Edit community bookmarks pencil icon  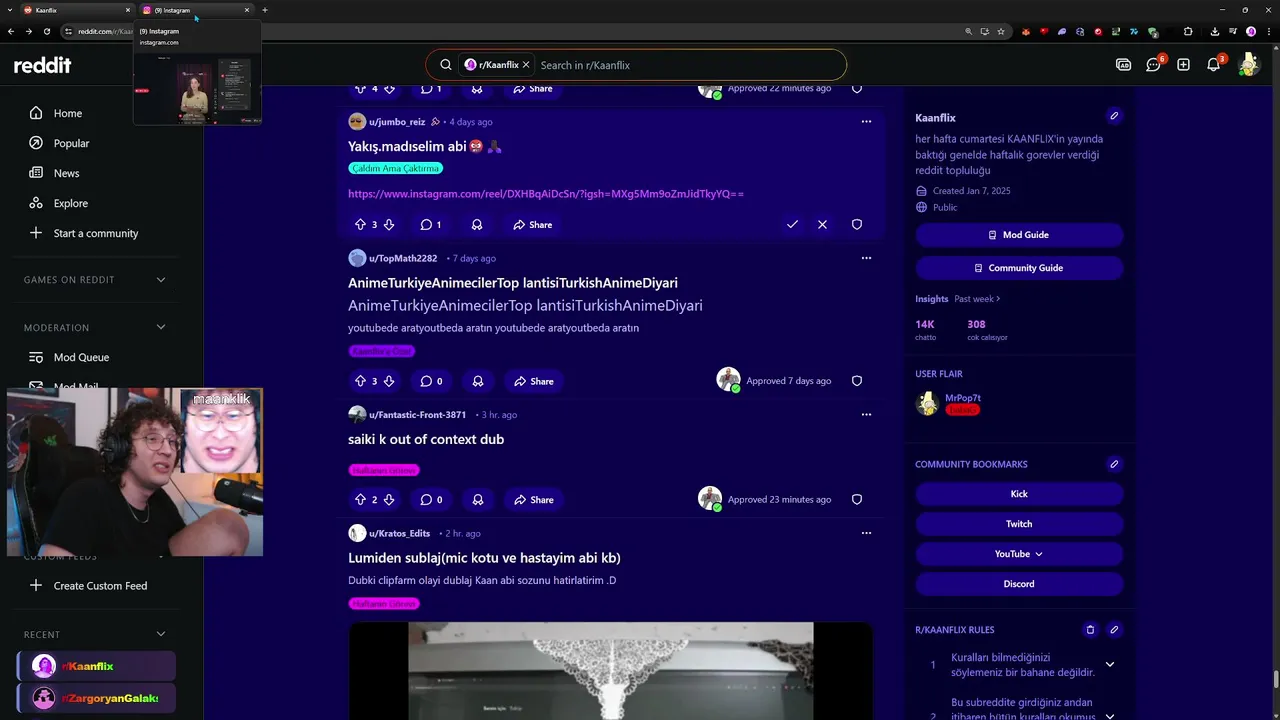pyautogui.click(x=1114, y=464)
